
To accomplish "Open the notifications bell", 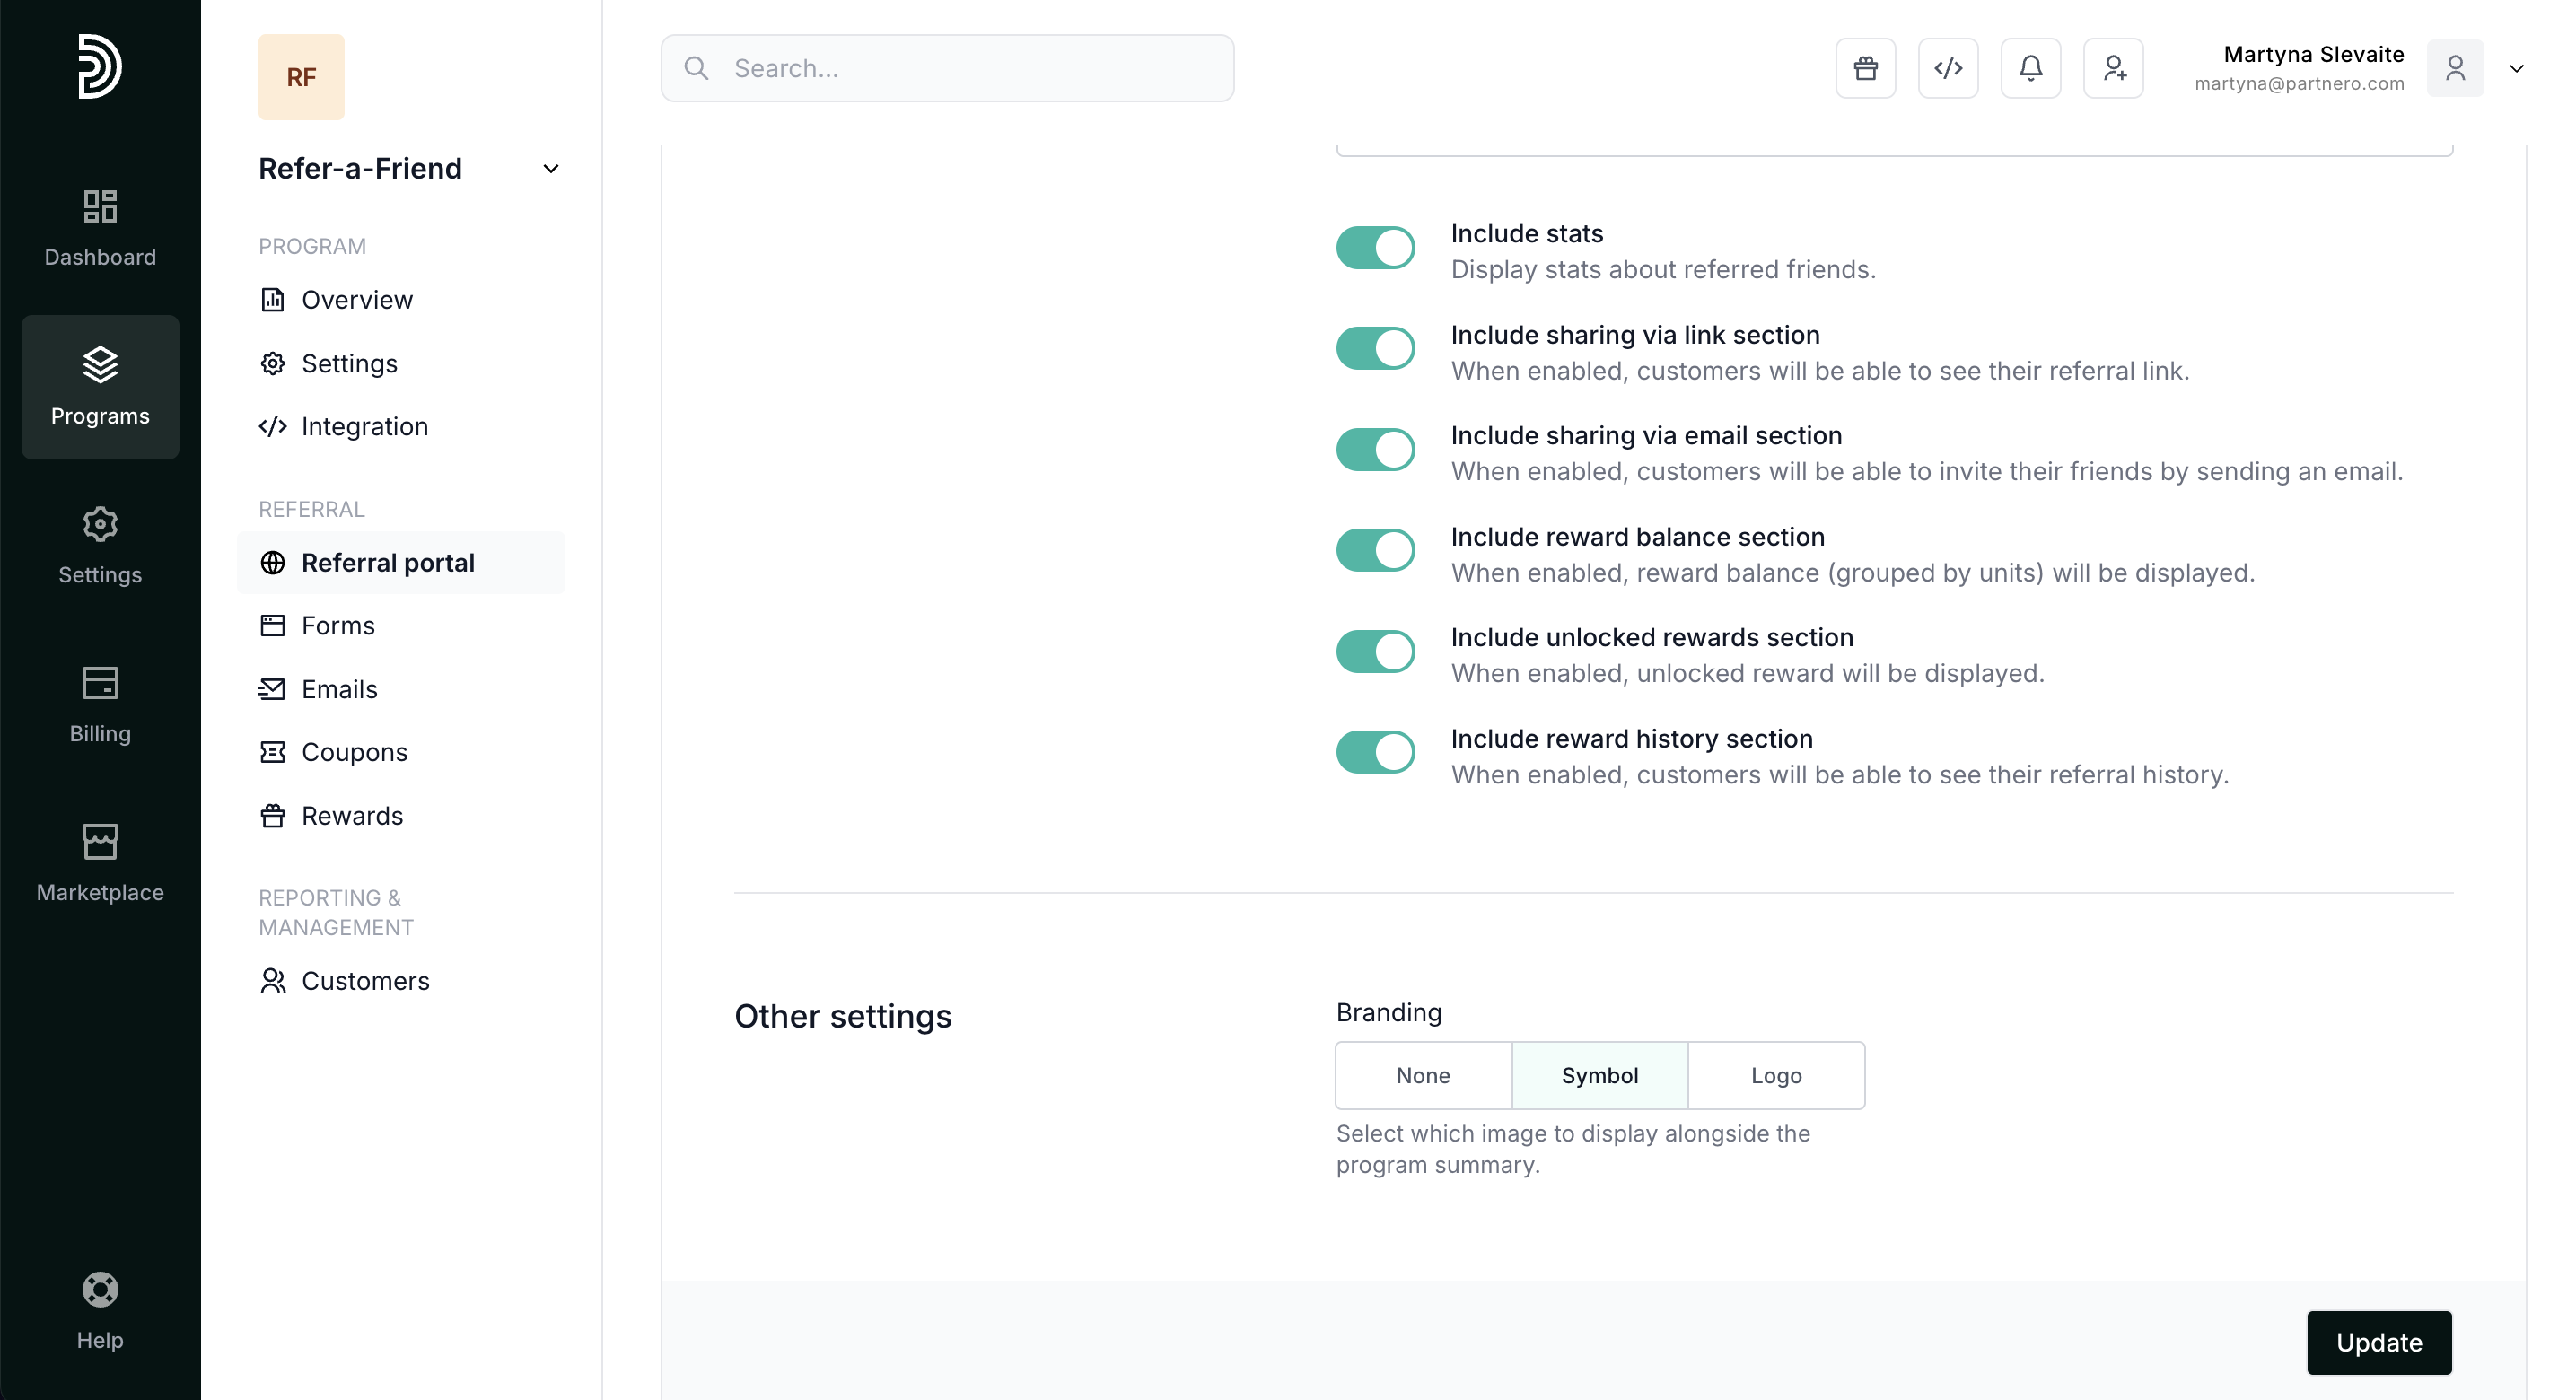I will click(x=2030, y=68).
